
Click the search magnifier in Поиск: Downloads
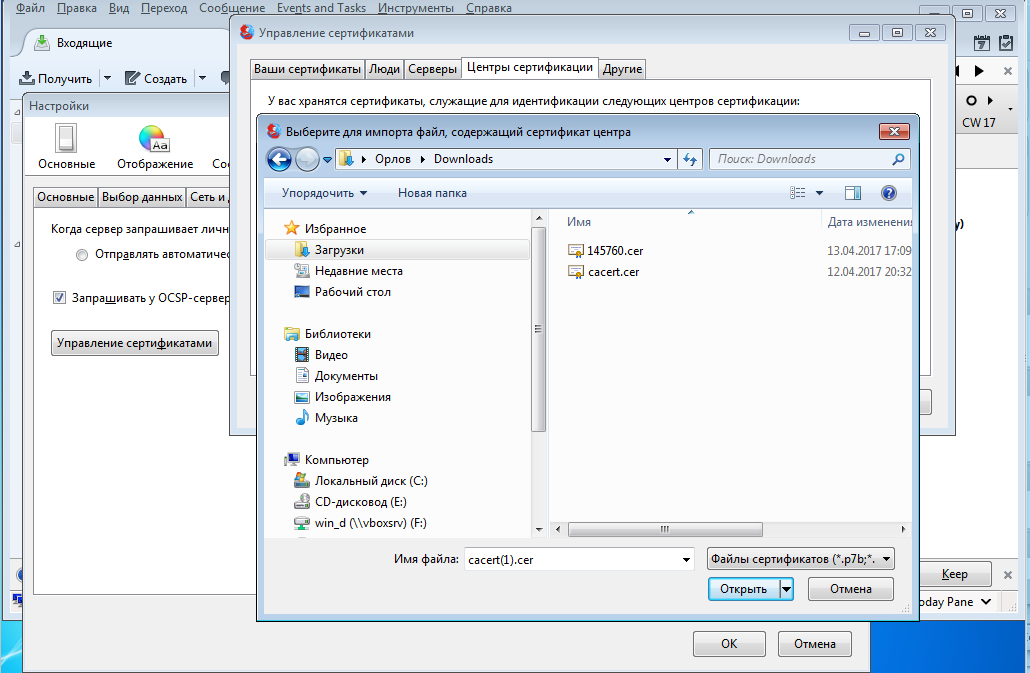pyautogui.click(x=898, y=159)
